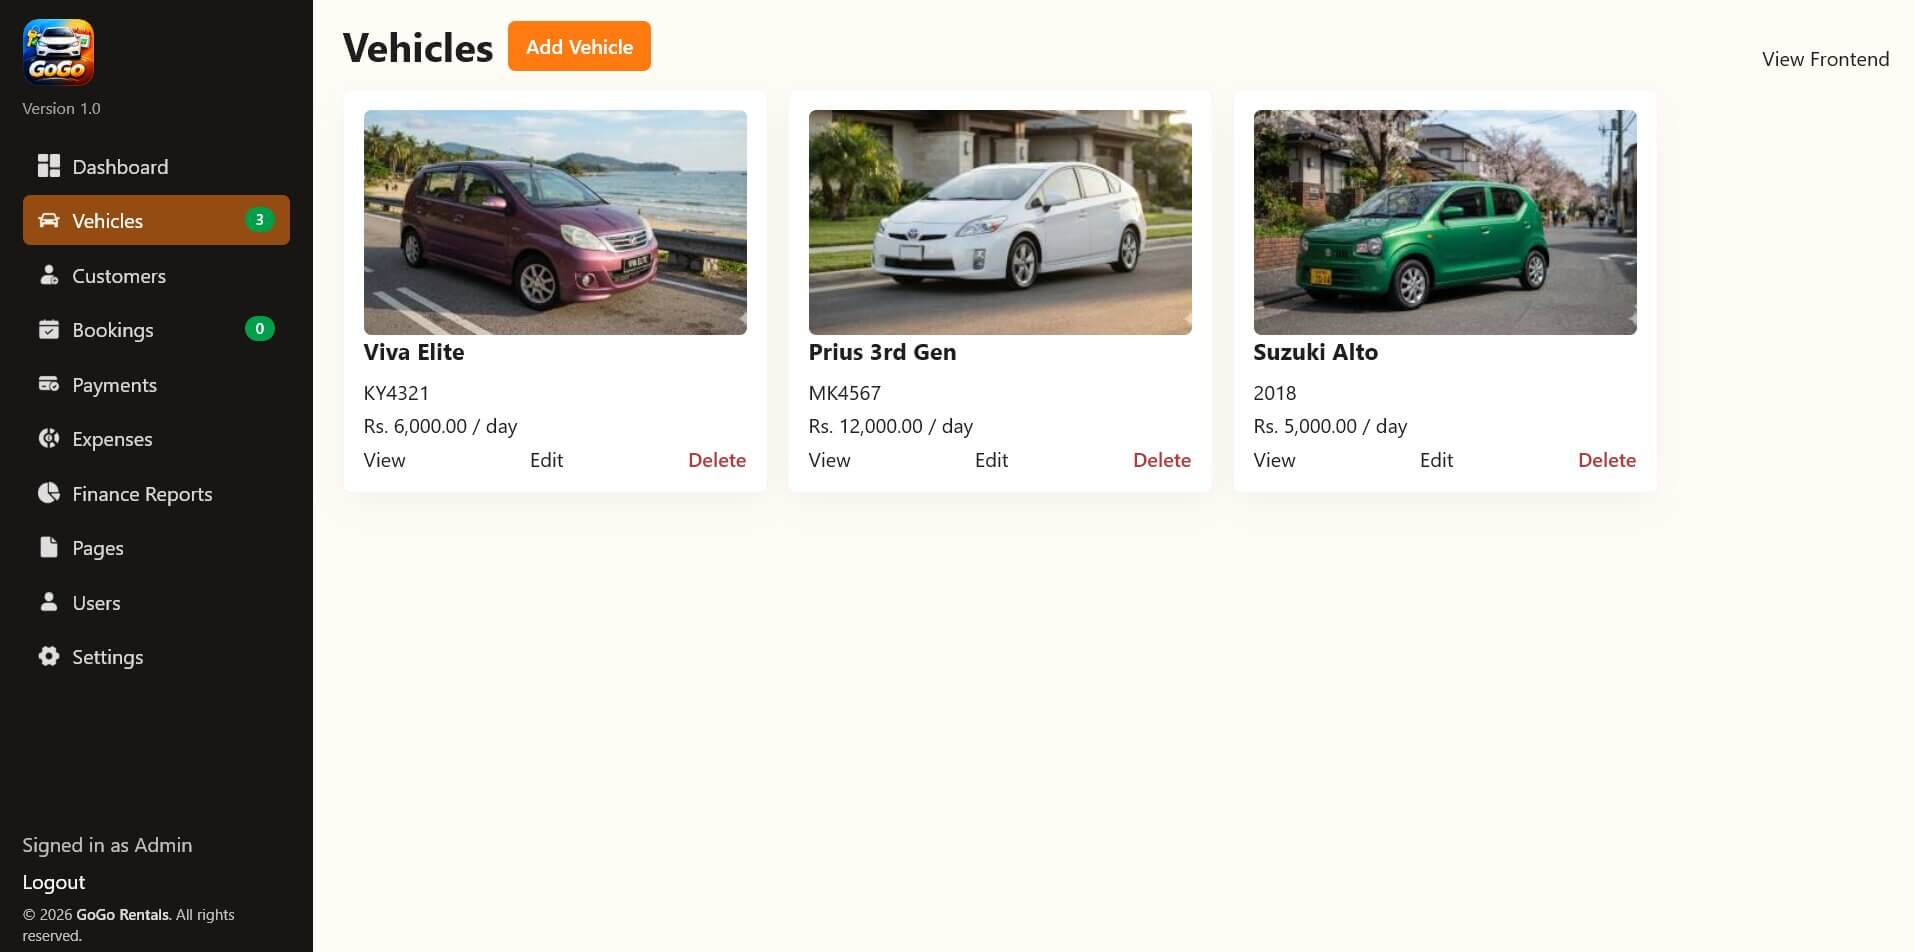The image size is (1915, 952).
Task: Click the Suzuki Alto title text
Action: 1315,352
